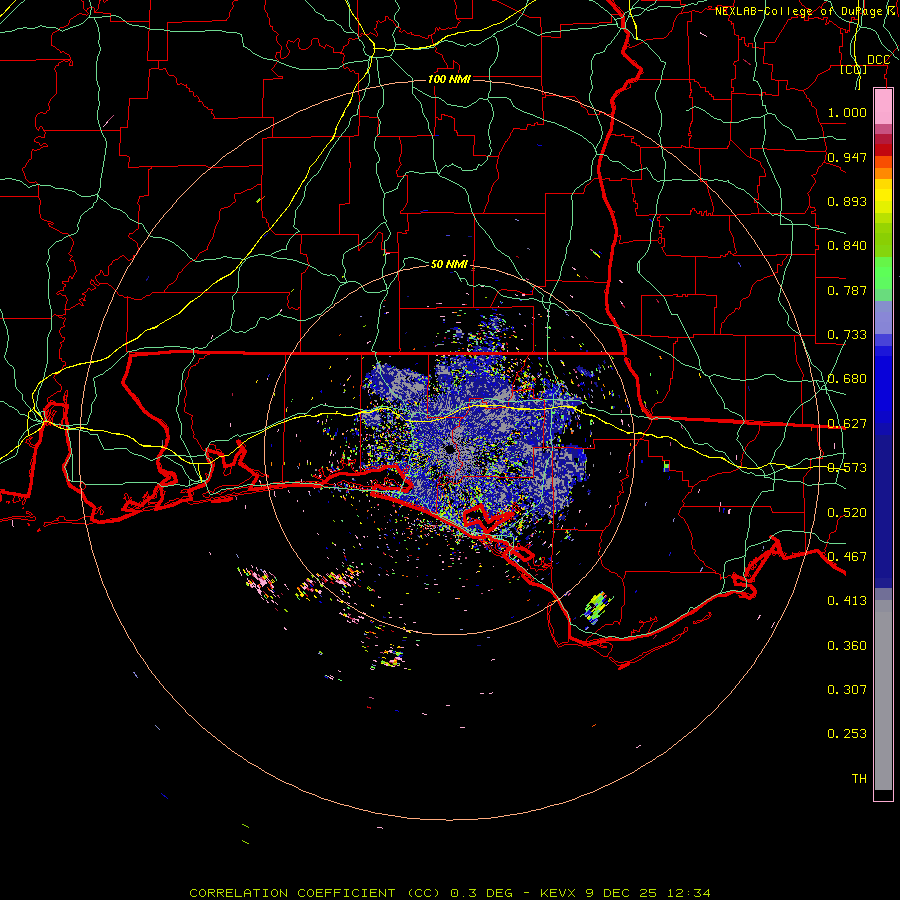Select the [CC] unit label above color bar
Image resolution: width=900 pixels, height=900 pixels.
tap(854, 69)
